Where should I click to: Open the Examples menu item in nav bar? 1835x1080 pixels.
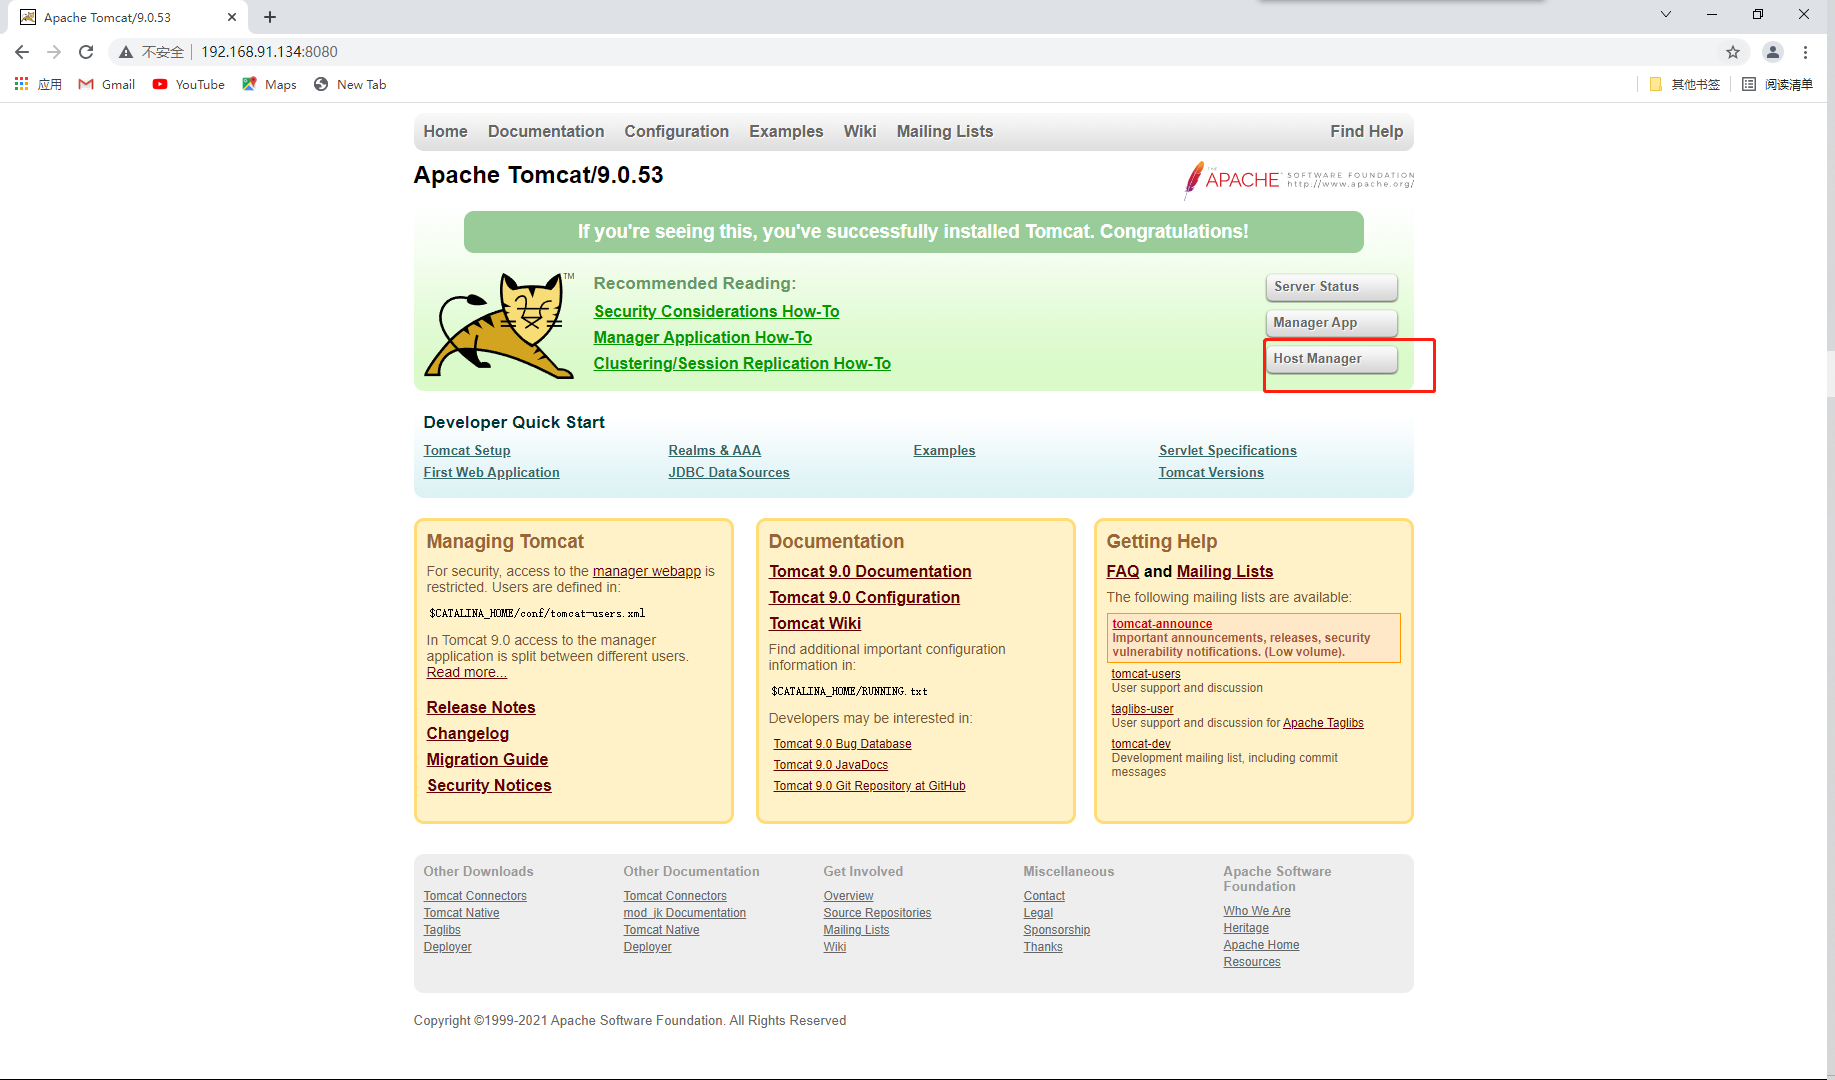(x=786, y=132)
